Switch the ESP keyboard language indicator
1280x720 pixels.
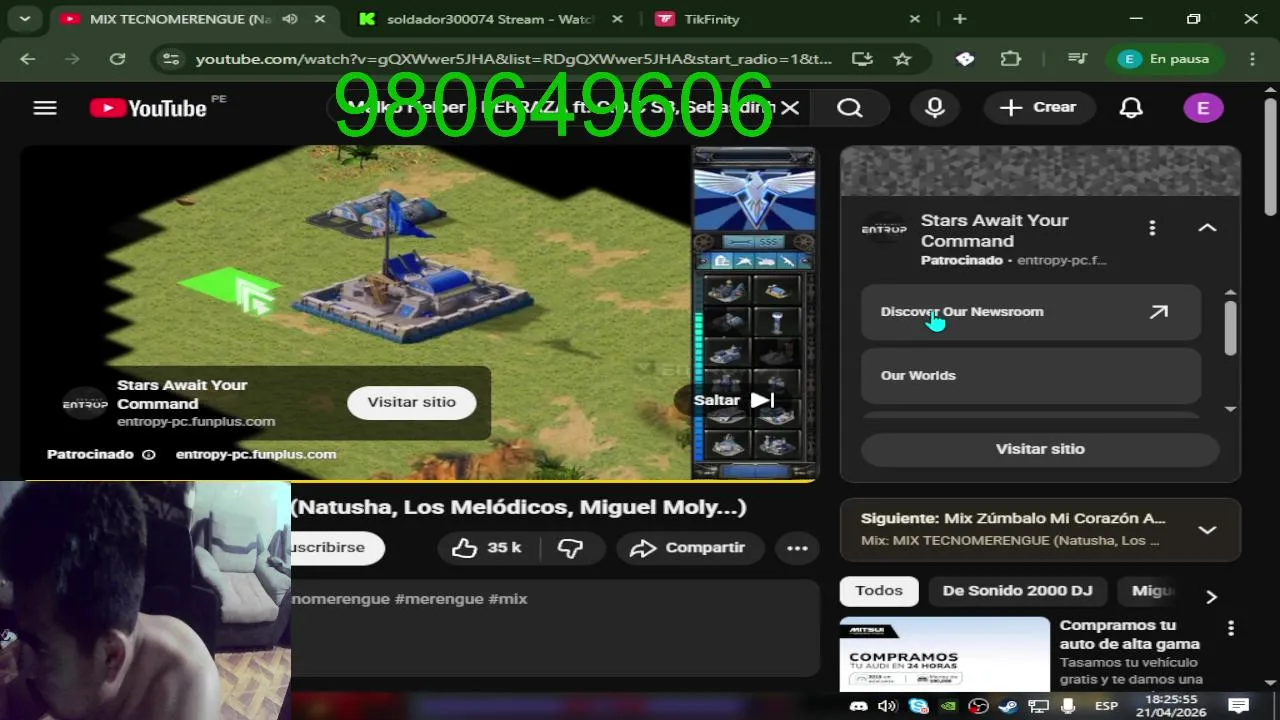(x=1106, y=706)
